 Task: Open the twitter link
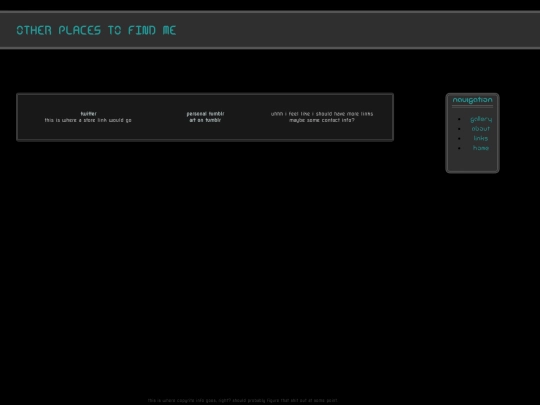[x=89, y=114]
